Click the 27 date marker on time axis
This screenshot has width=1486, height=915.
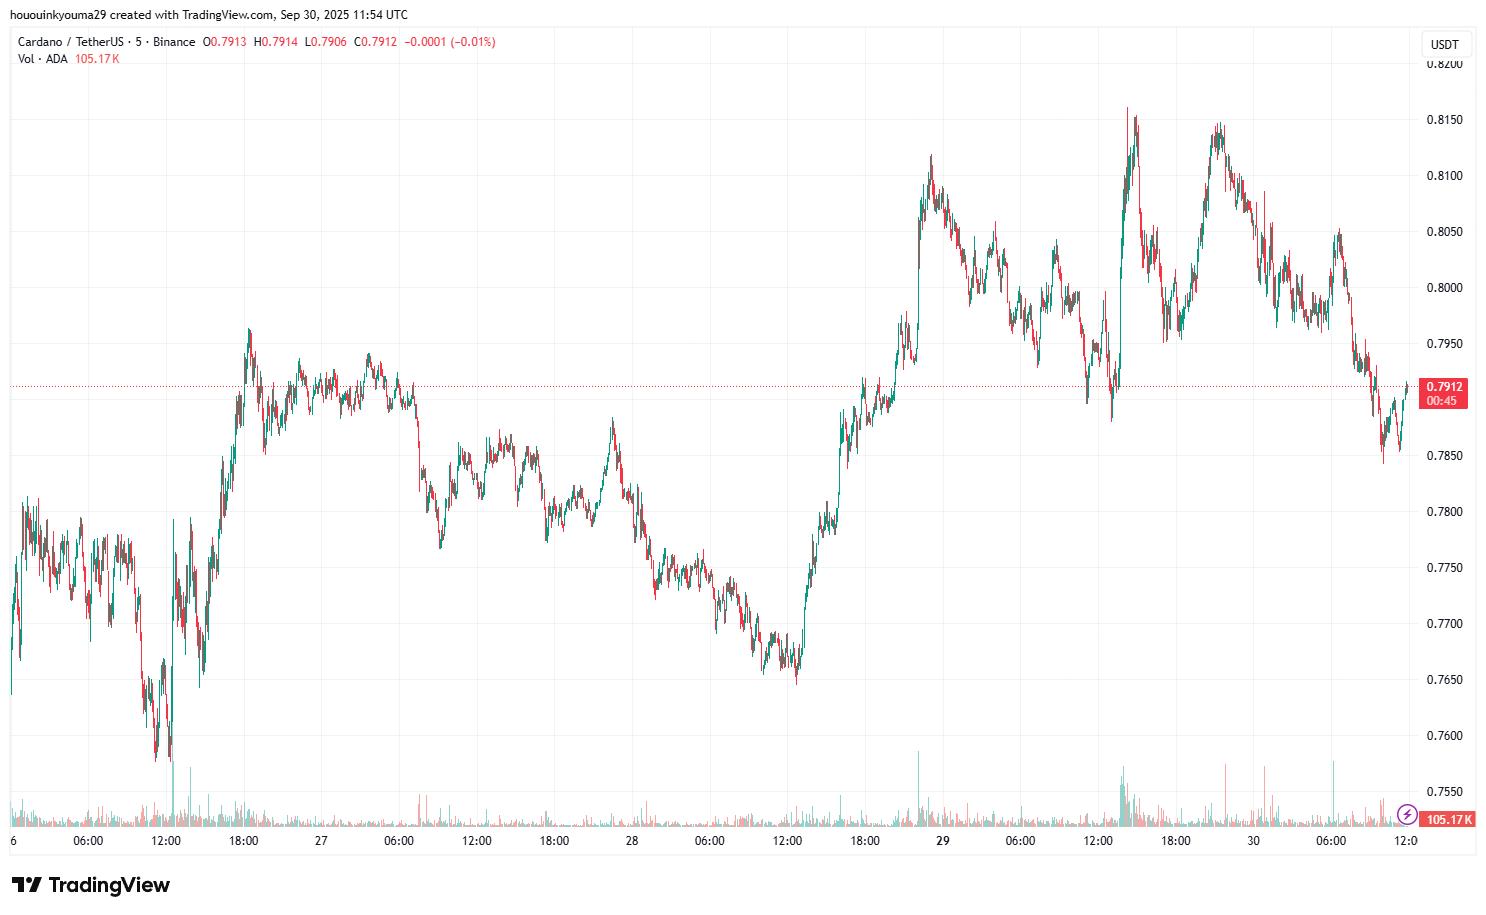[x=321, y=841]
